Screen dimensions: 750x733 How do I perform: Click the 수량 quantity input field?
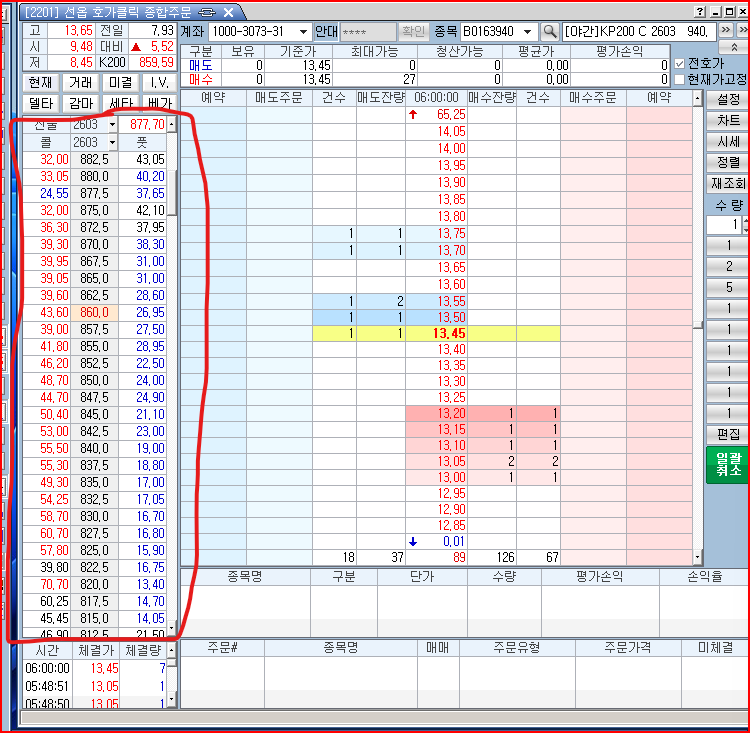pos(724,225)
